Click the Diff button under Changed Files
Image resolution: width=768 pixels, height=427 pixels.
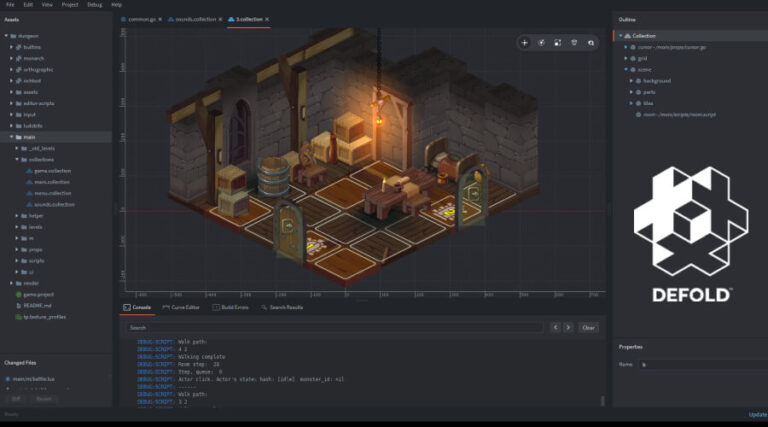pos(16,399)
